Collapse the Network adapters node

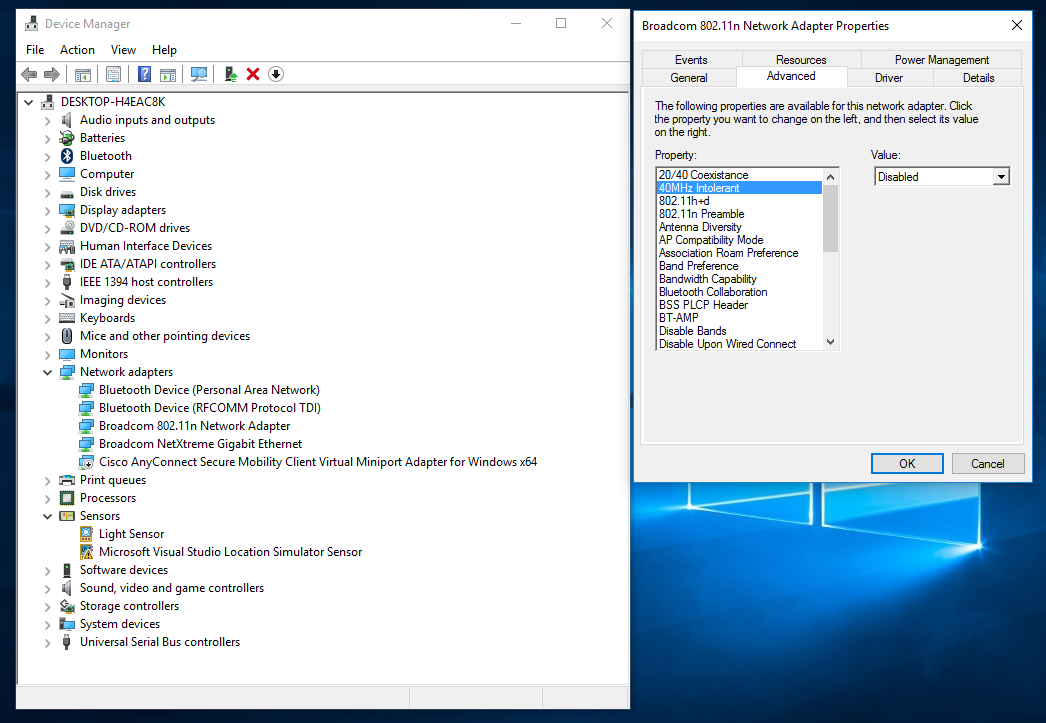(x=46, y=371)
